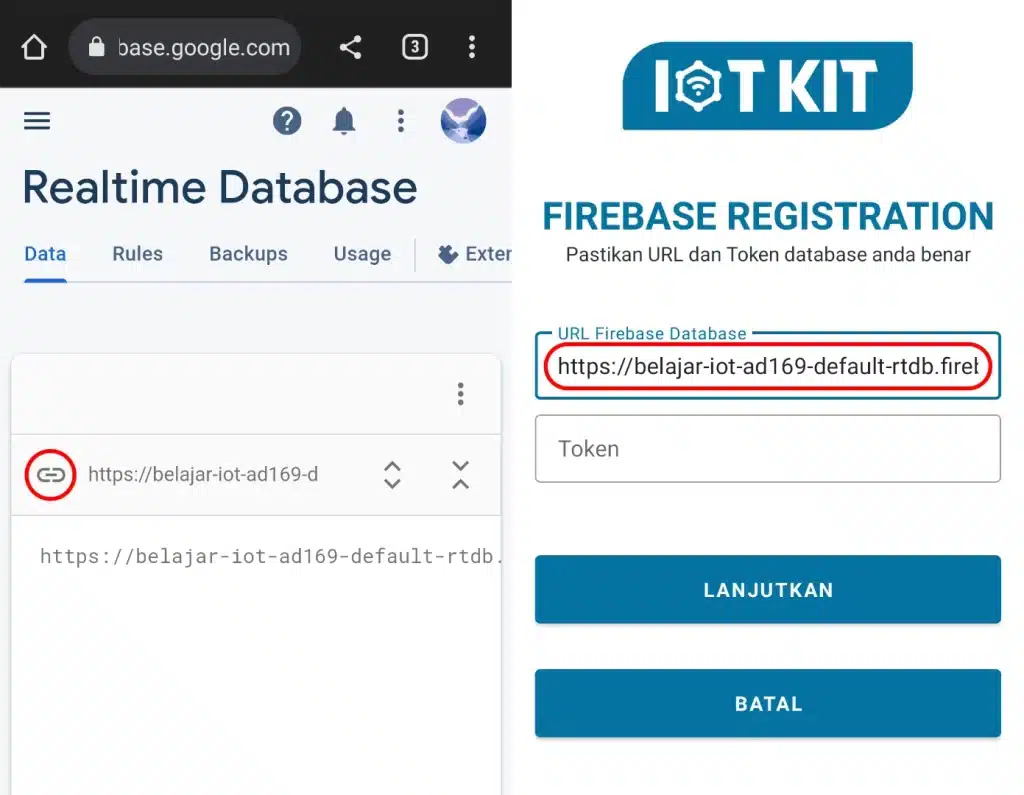Screen dimensions: 1024x795
Task: Switch to the Backups tab
Action: (248, 254)
